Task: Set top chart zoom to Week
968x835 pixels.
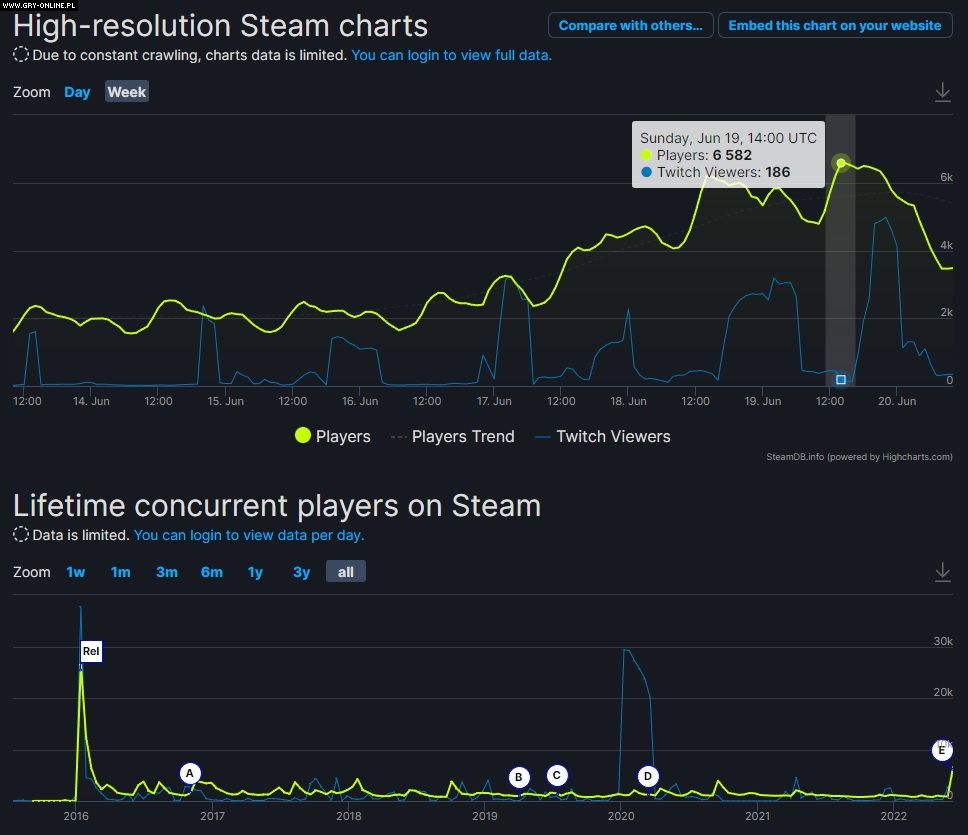Action: (127, 92)
